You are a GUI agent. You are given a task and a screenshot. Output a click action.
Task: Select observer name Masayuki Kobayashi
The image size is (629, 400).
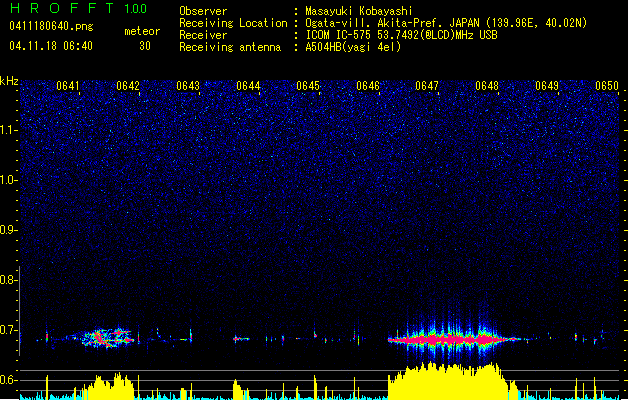(359, 11)
